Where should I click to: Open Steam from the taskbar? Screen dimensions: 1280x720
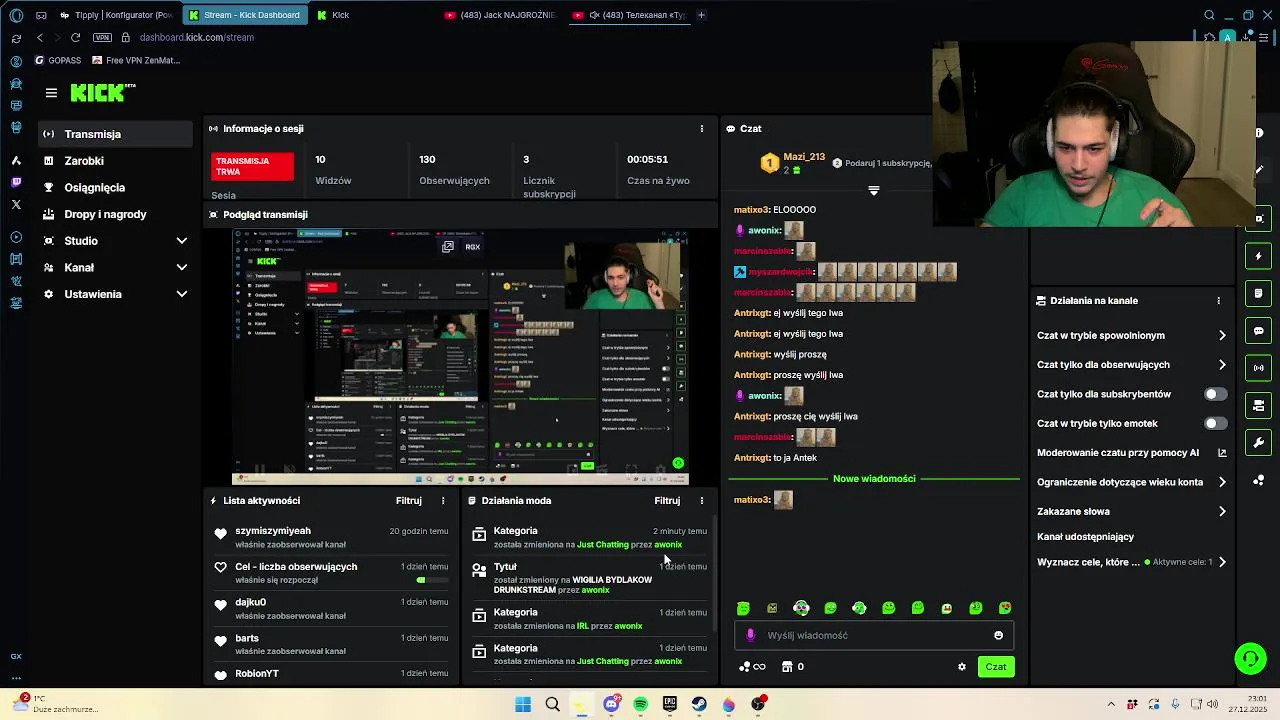point(699,705)
